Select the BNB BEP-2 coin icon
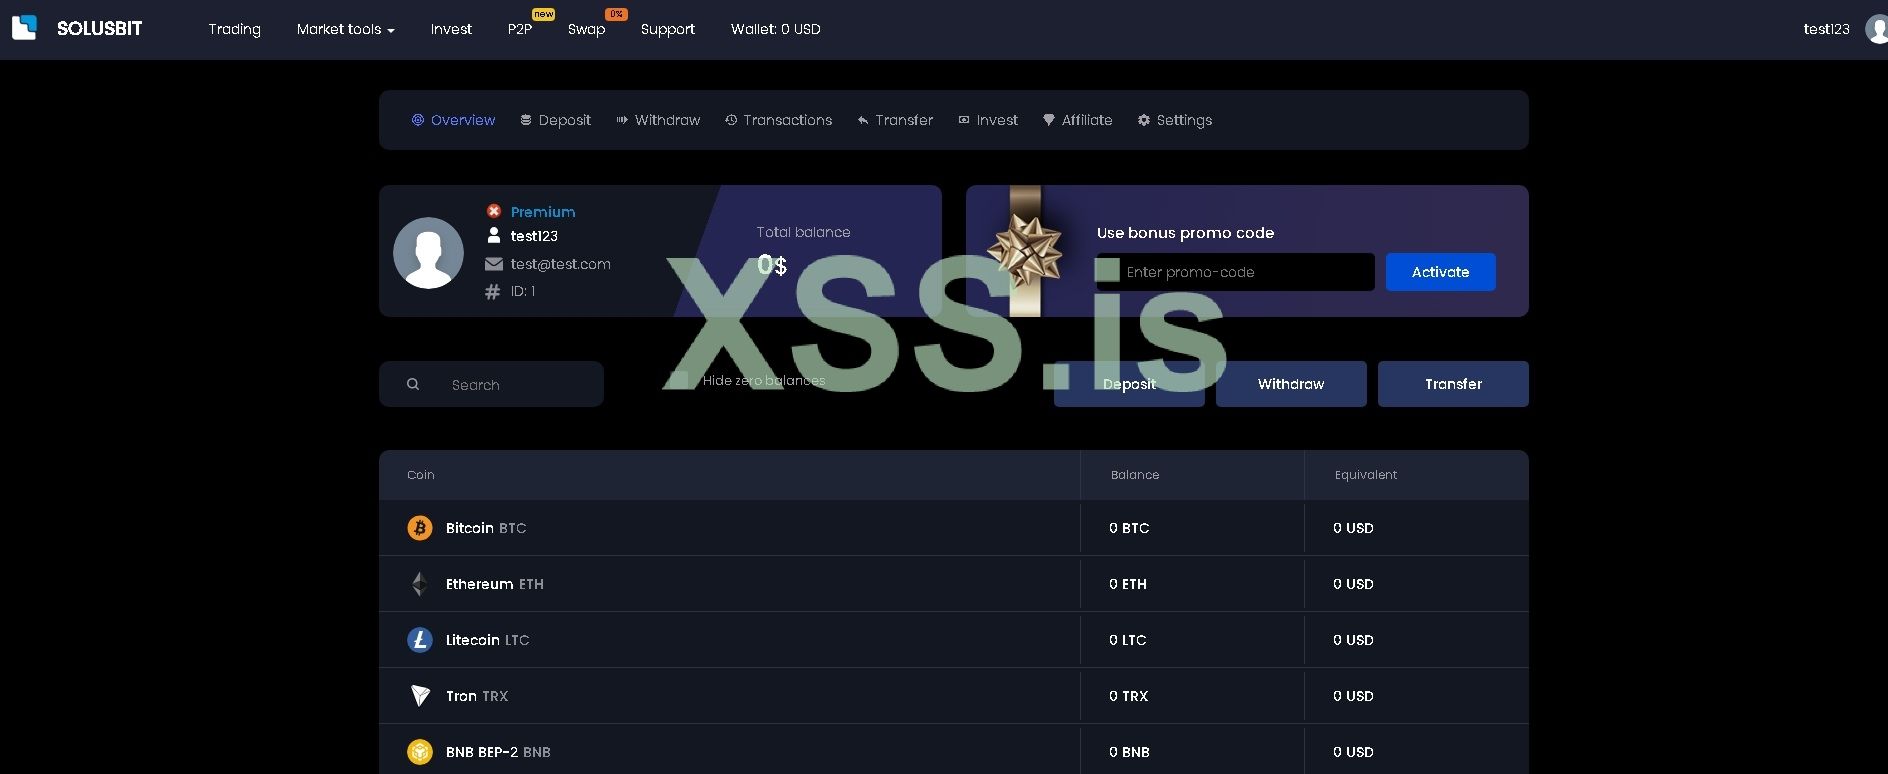 pos(420,752)
